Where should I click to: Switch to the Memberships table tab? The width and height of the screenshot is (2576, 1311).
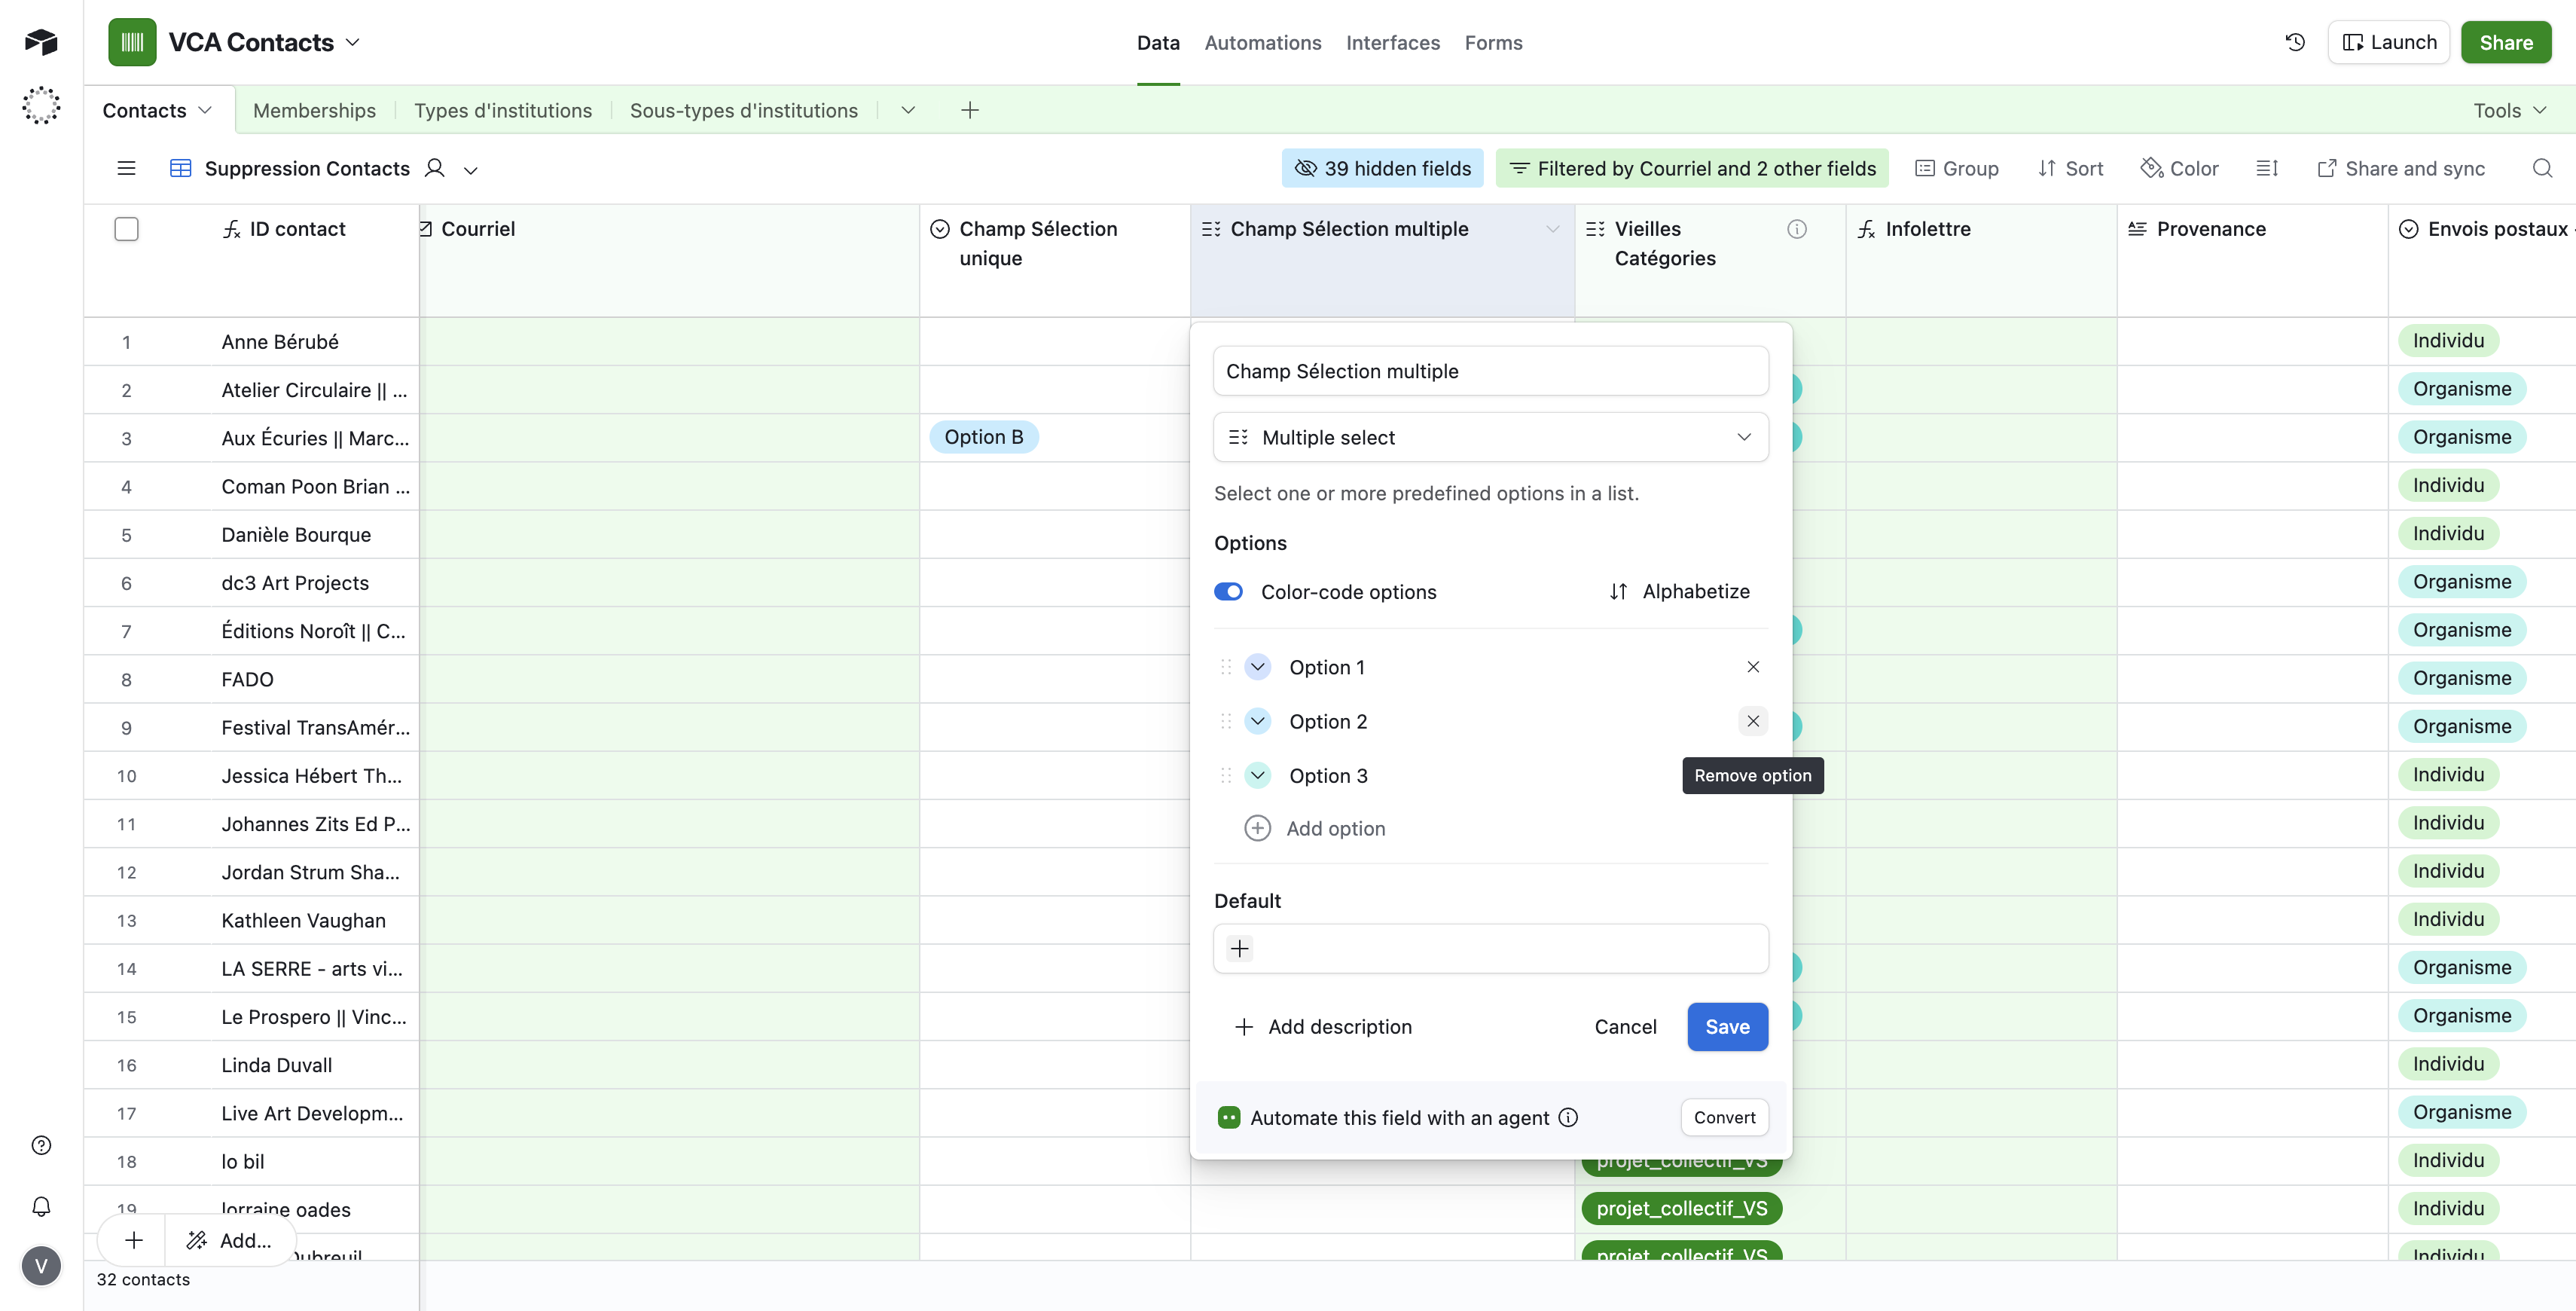point(314,110)
